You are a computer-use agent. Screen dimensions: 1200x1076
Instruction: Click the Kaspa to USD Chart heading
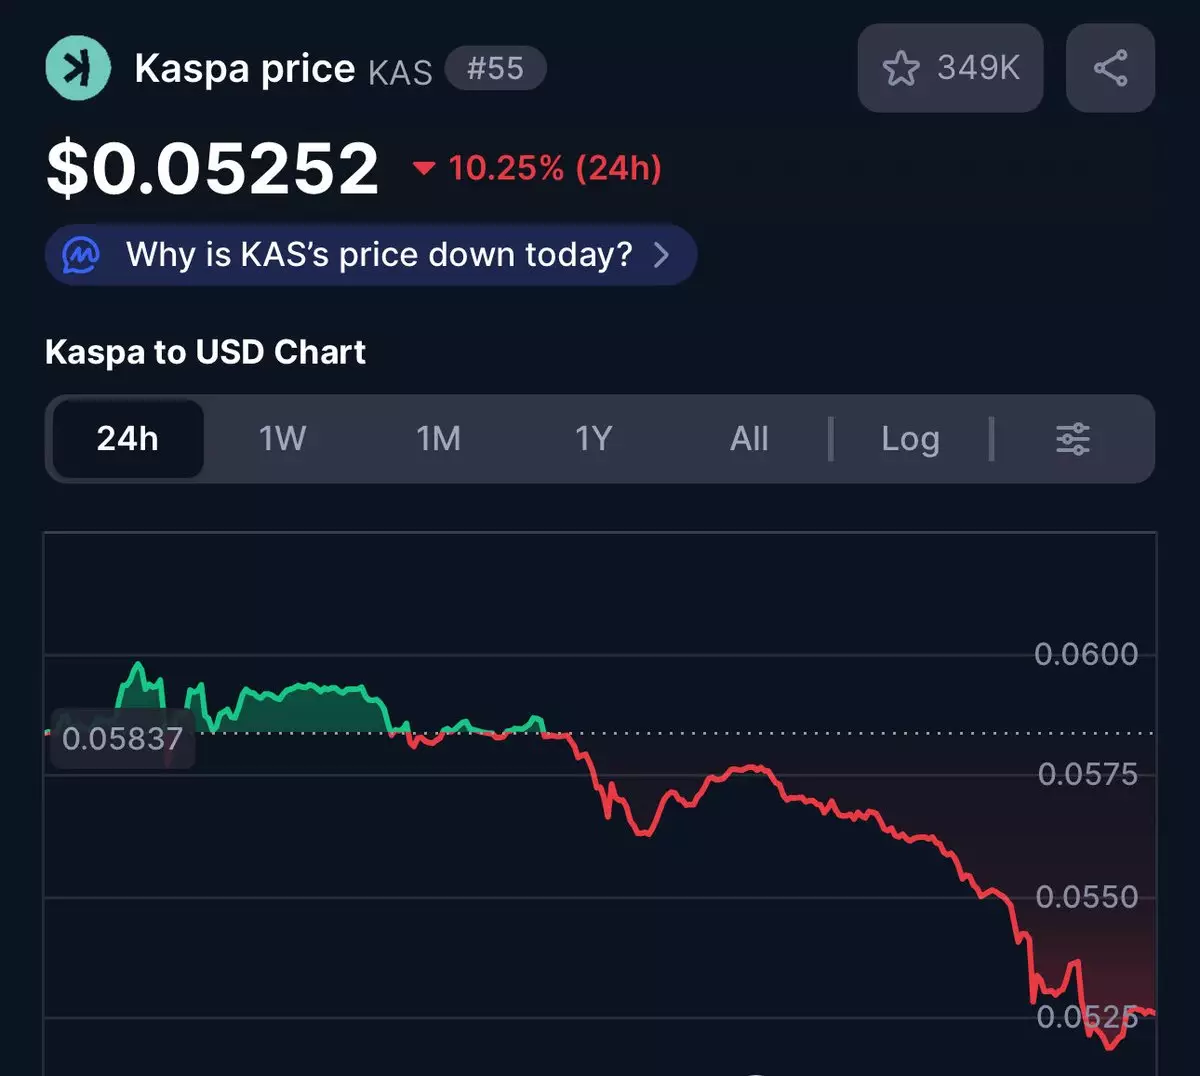click(205, 352)
